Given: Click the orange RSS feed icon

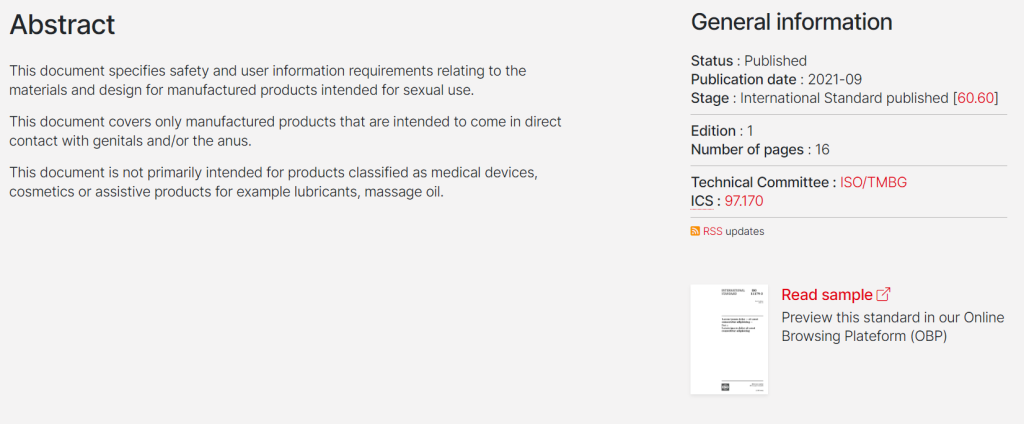Looking at the screenshot, I should [695, 231].
